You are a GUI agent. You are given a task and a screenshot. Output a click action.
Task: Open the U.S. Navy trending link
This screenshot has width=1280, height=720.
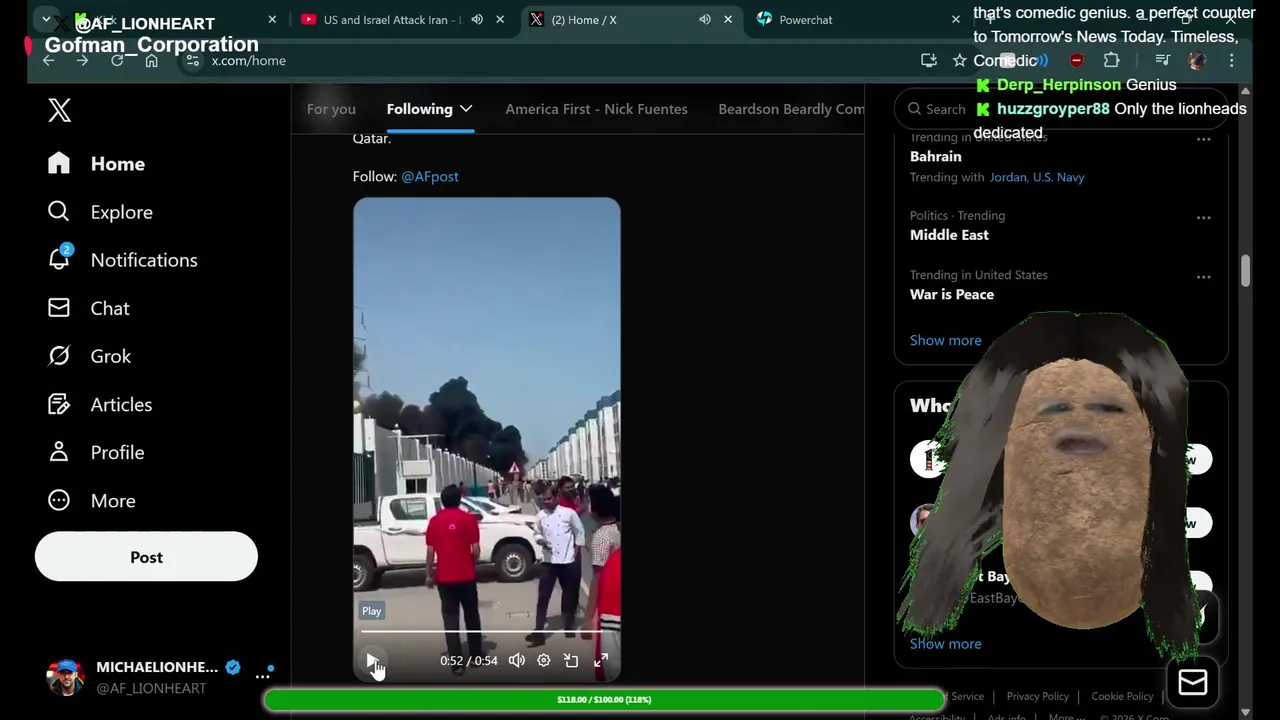tap(1058, 177)
